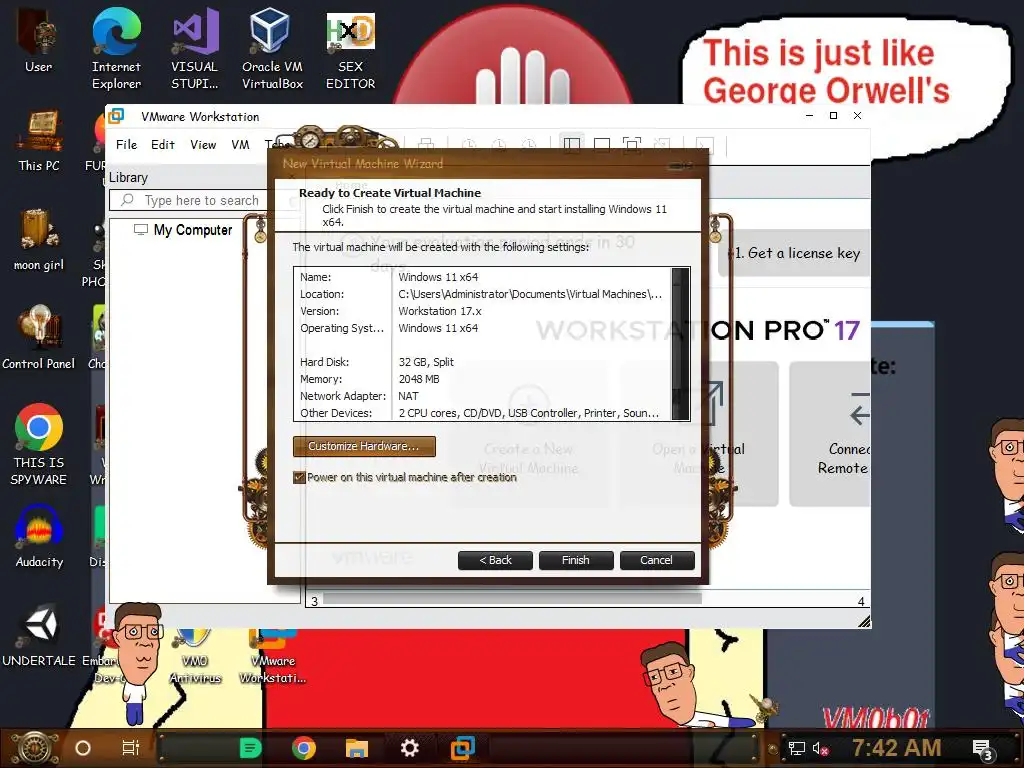Click Connect to Remote server tile
The image size is (1024, 768).
(830, 434)
